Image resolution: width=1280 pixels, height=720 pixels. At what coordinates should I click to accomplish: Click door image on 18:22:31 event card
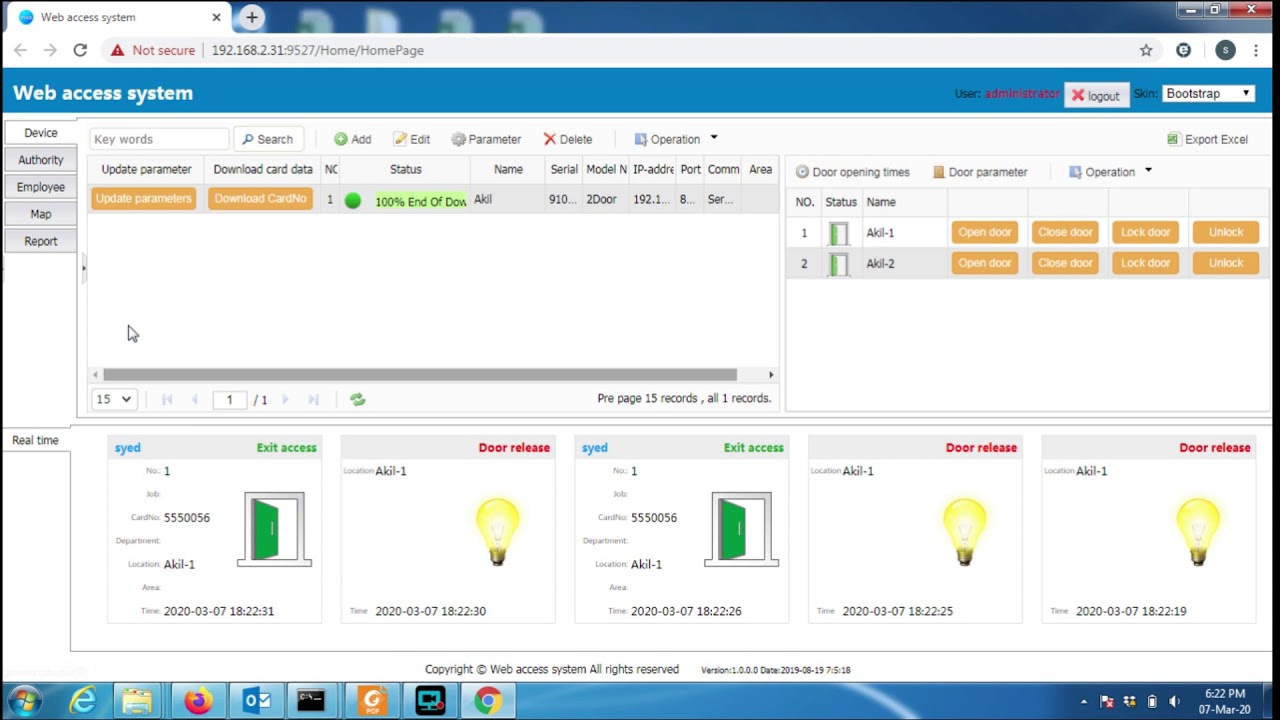274,529
